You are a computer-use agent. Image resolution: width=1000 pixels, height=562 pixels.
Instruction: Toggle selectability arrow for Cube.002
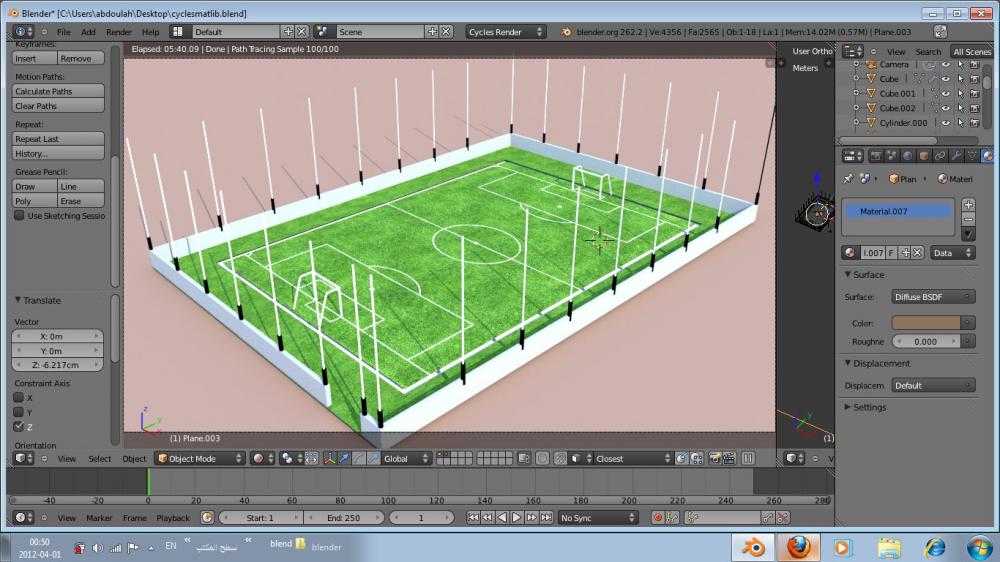960,108
